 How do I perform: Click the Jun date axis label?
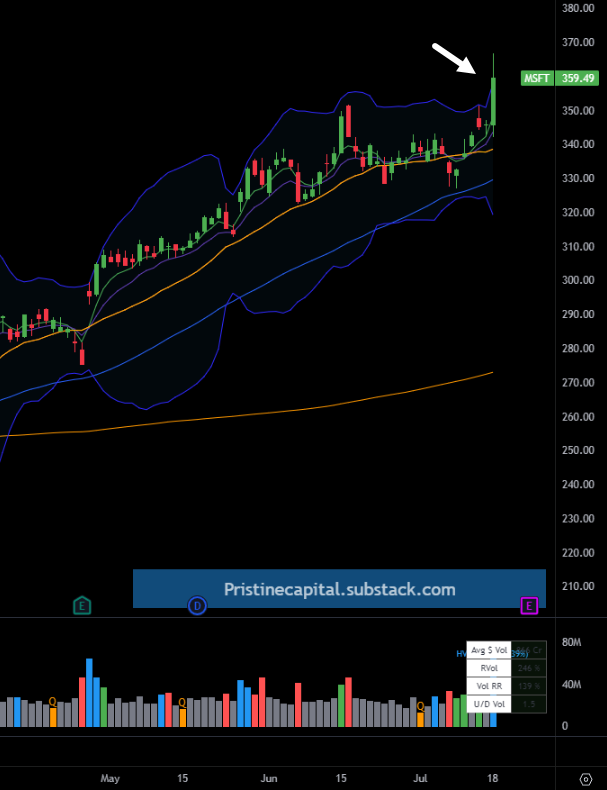(269, 778)
